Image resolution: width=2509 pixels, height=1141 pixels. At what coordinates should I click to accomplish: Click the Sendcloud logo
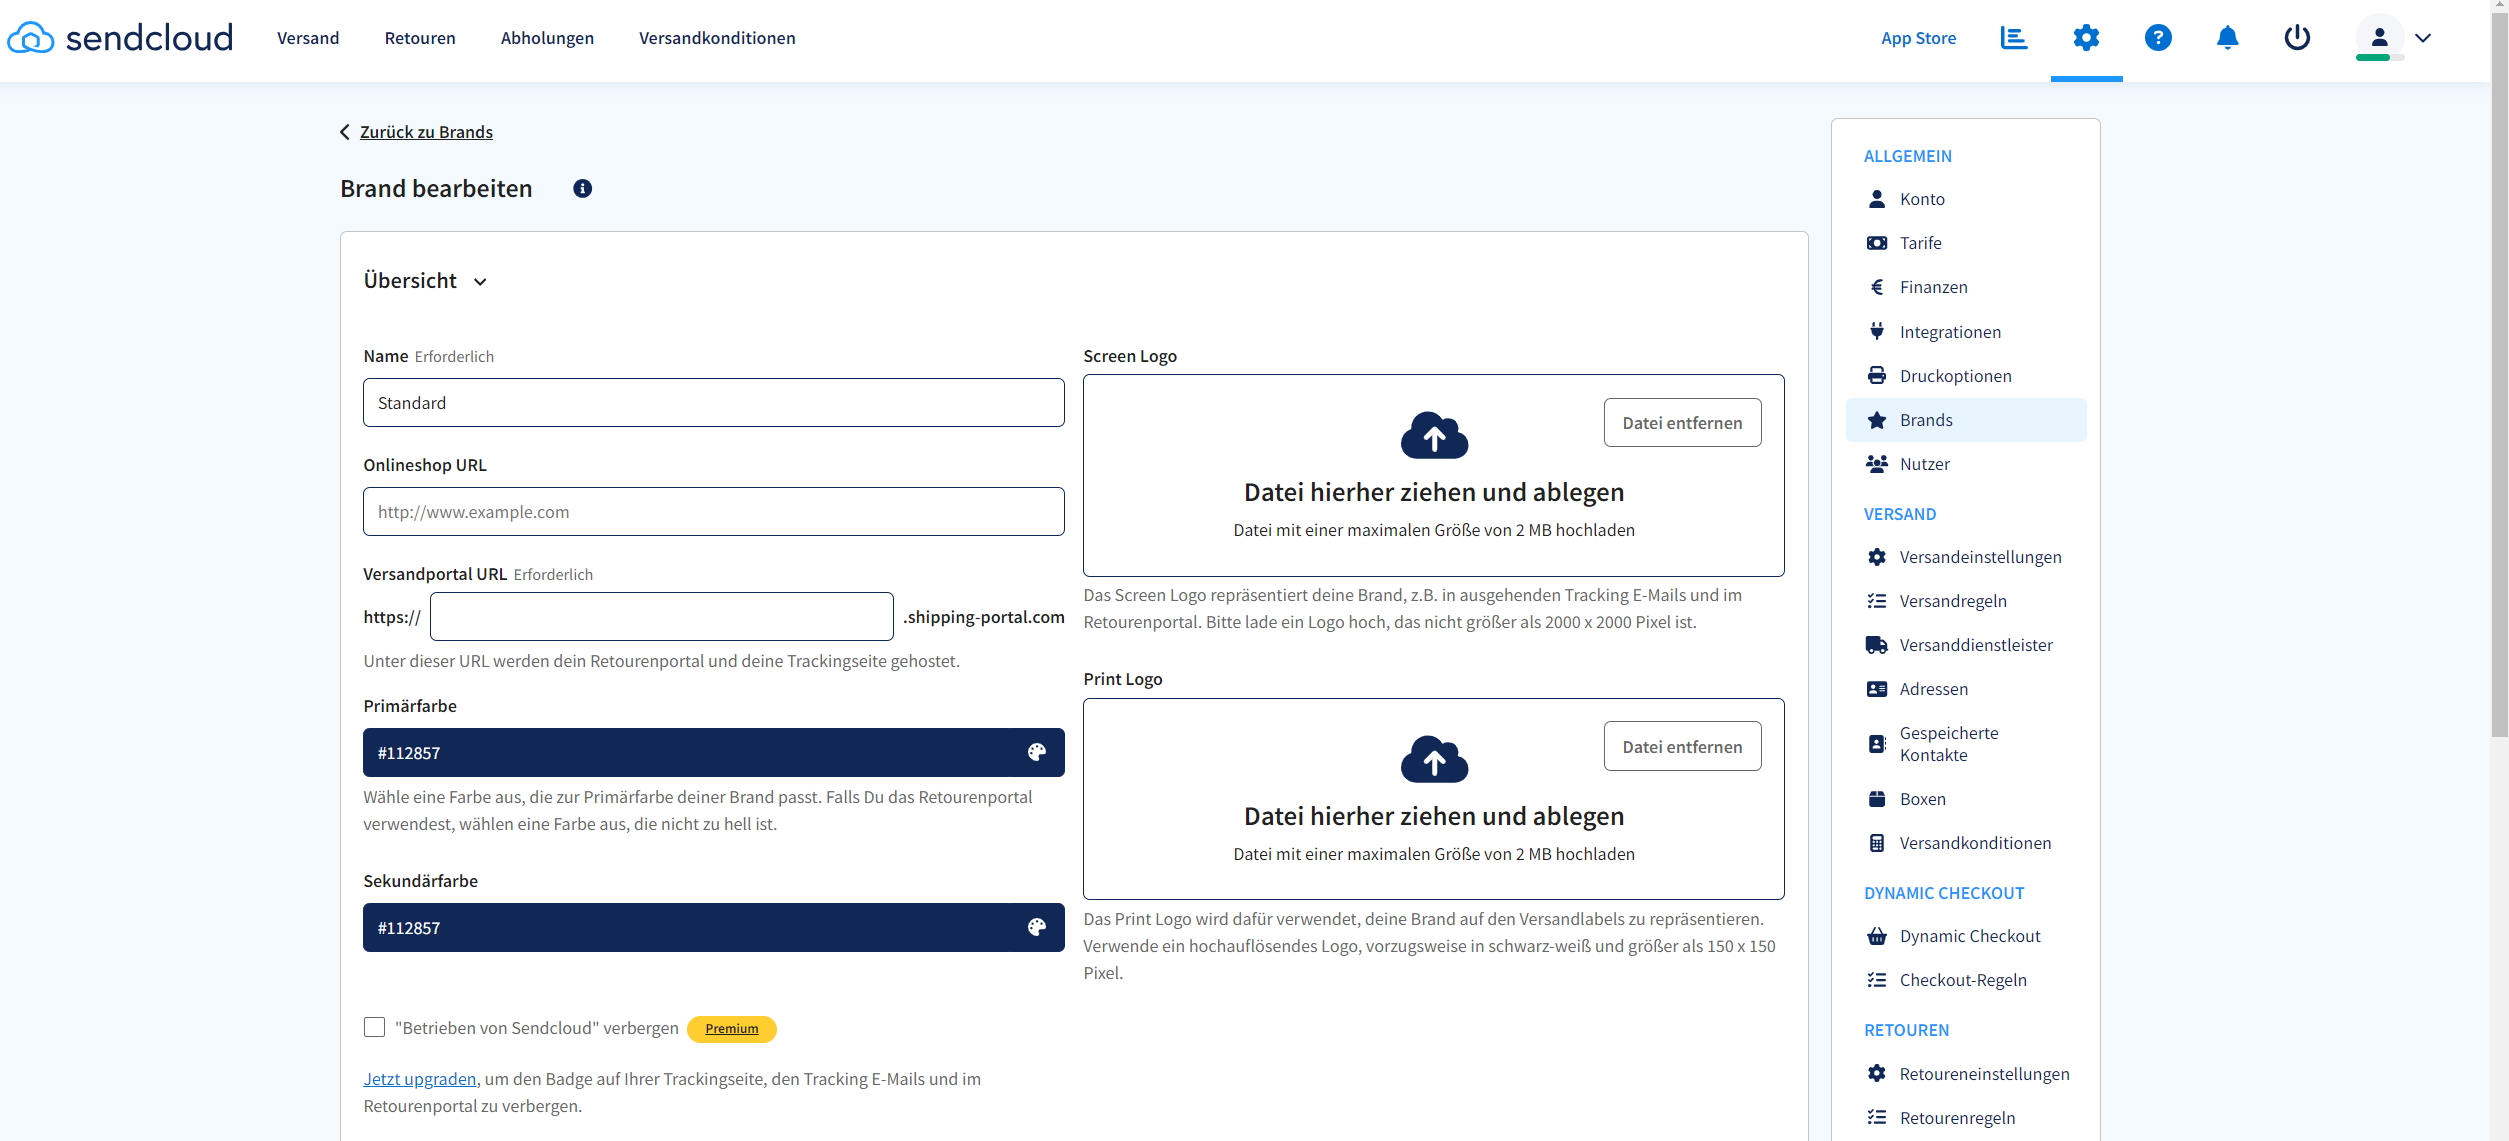click(x=120, y=38)
